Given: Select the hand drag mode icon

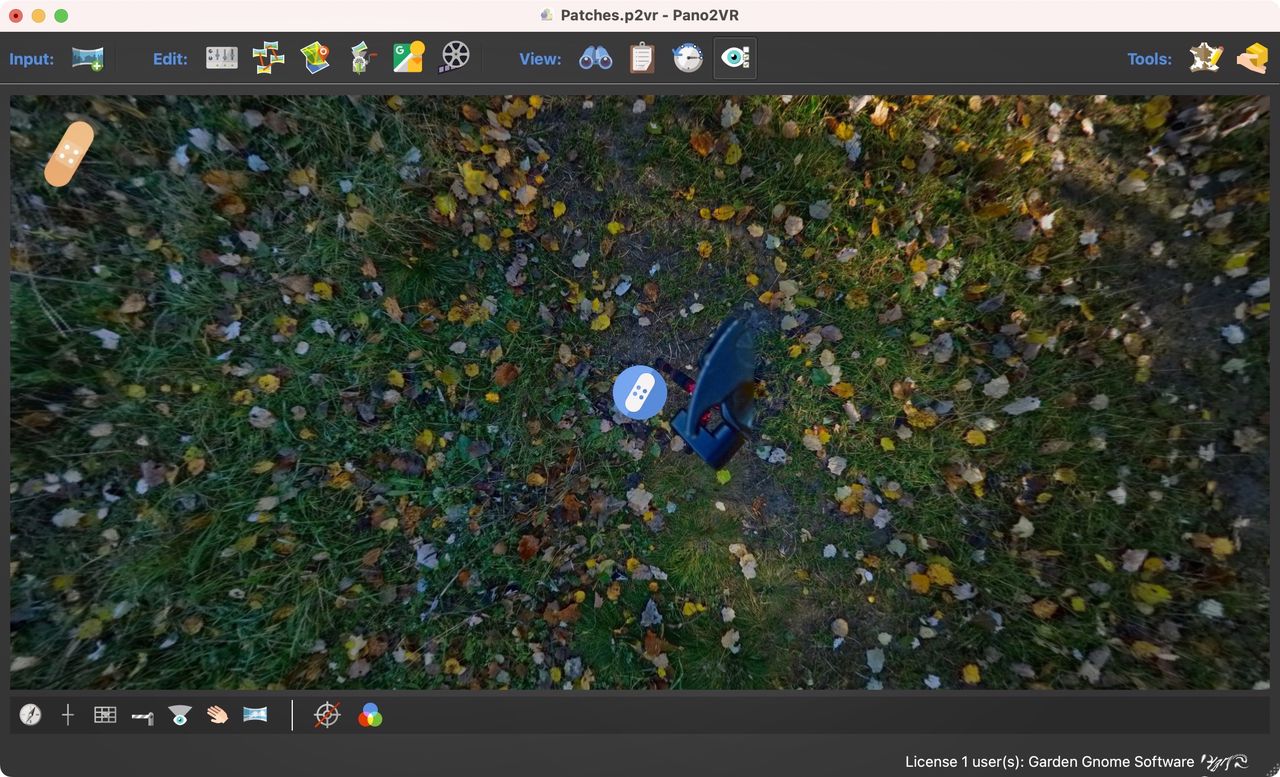Looking at the screenshot, I should [217, 715].
